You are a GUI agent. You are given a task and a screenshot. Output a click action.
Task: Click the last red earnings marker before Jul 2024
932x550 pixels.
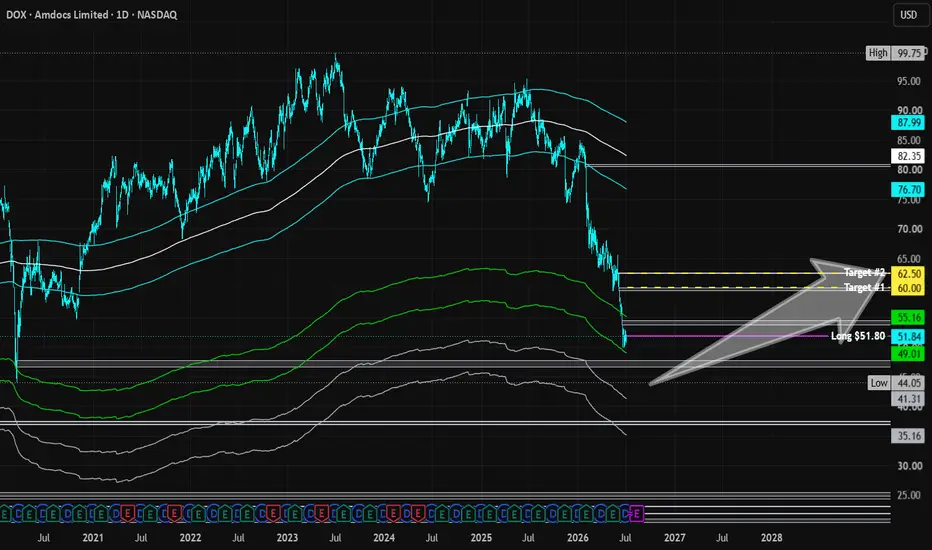tap(418, 513)
